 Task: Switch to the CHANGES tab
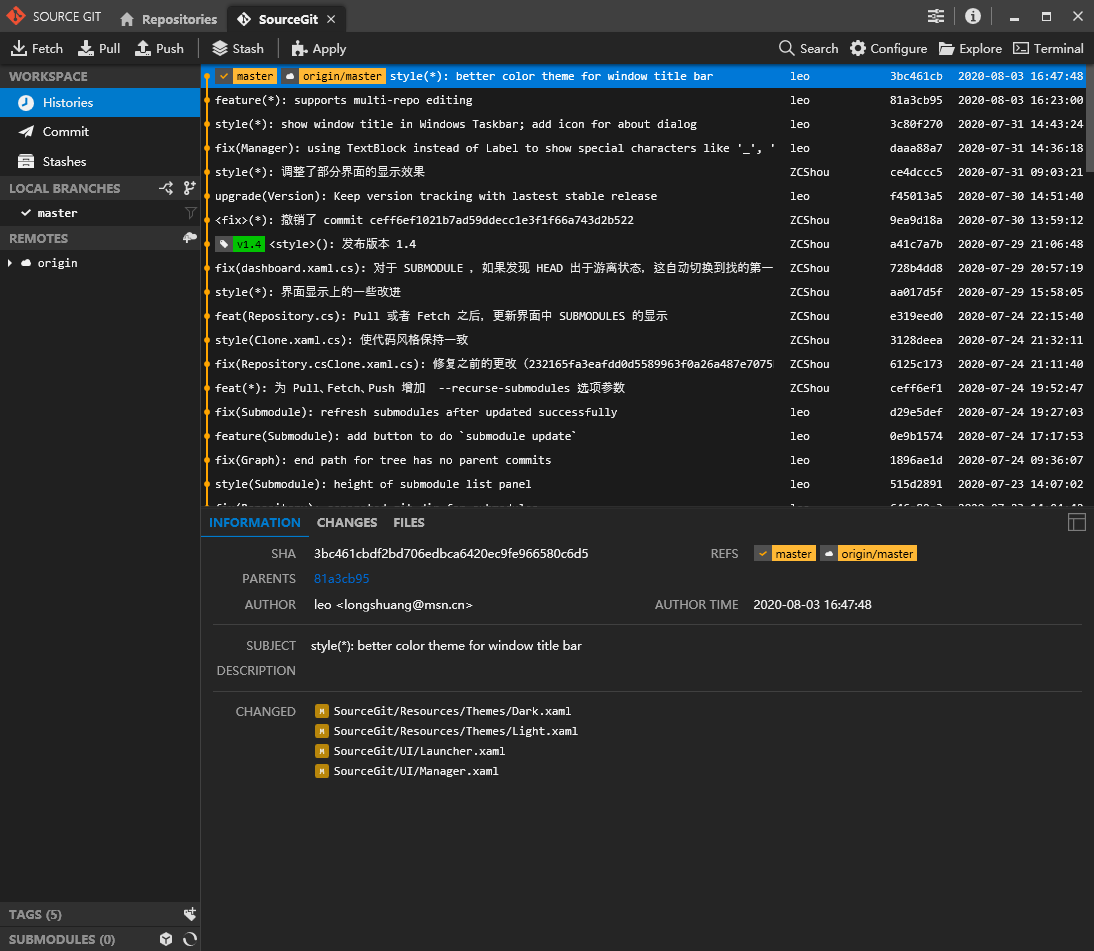click(x=347, y=523)
